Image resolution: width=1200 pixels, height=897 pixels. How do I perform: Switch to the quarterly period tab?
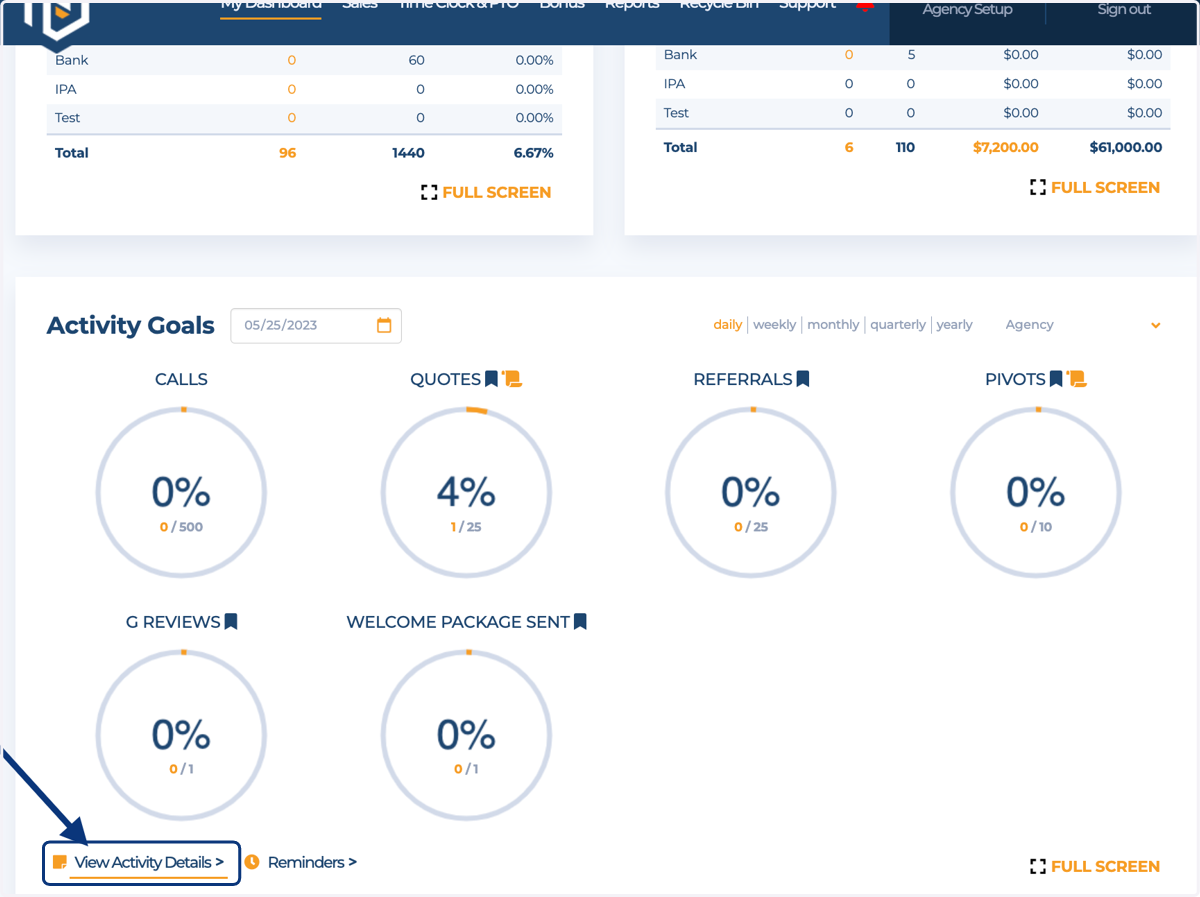point(898,324)
